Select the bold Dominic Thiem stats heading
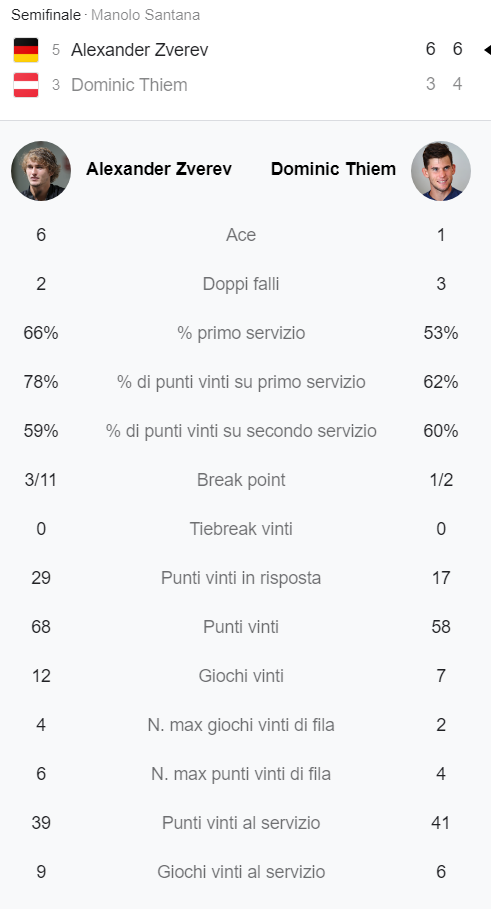The width and height of the screenshot is (491, 909). (x=333, y=169)
